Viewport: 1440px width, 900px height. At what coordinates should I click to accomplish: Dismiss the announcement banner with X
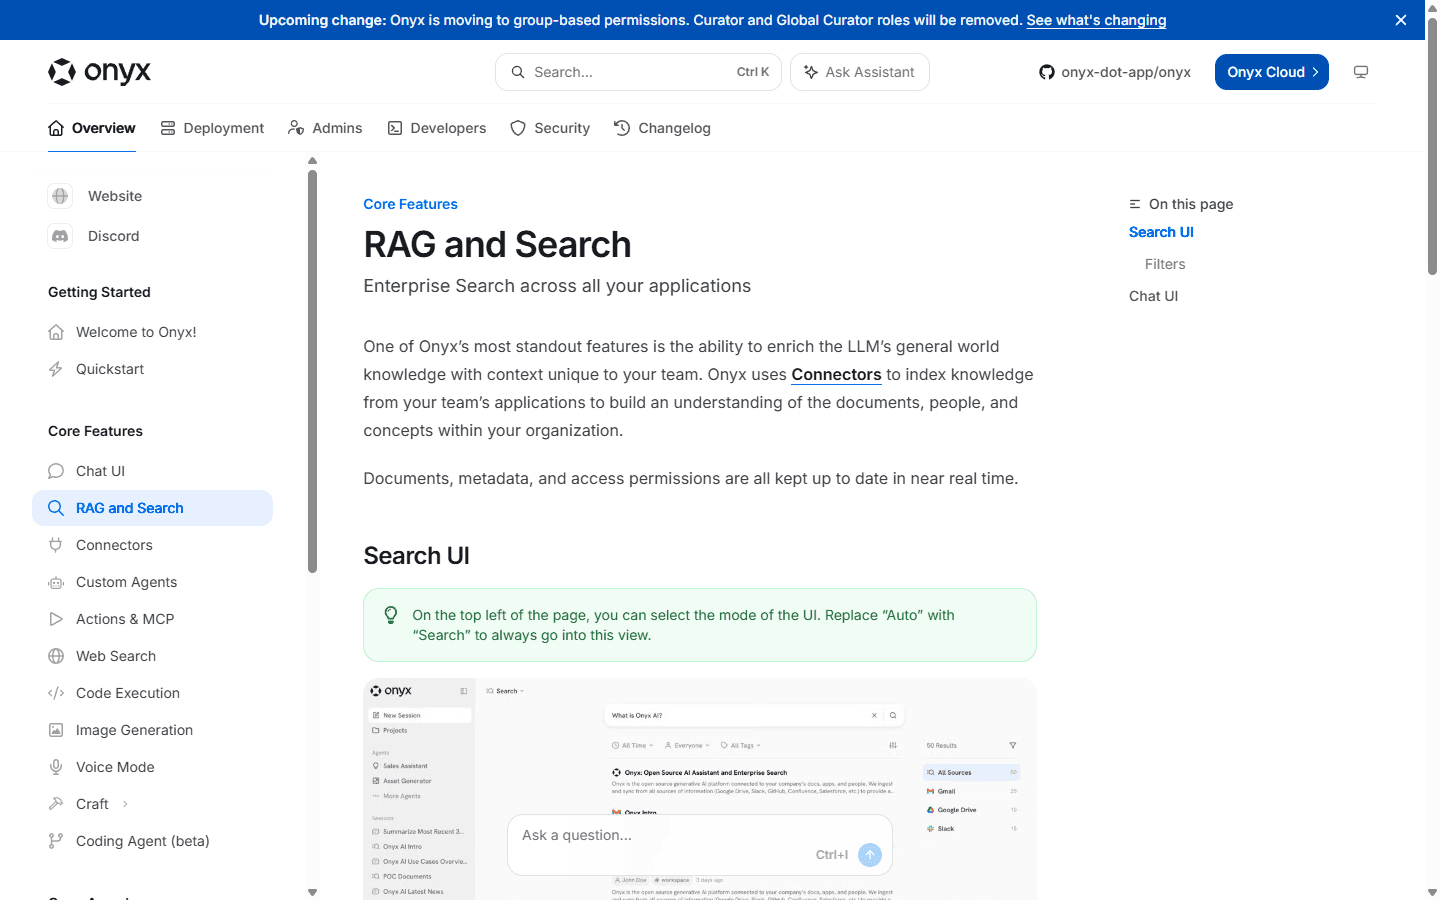point(1401,20)
